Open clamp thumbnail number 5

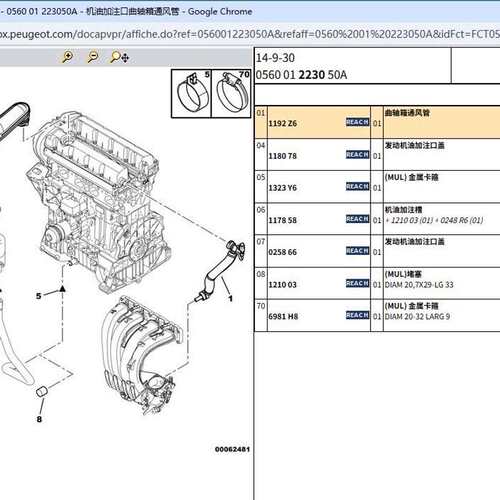tap(191, 94)
